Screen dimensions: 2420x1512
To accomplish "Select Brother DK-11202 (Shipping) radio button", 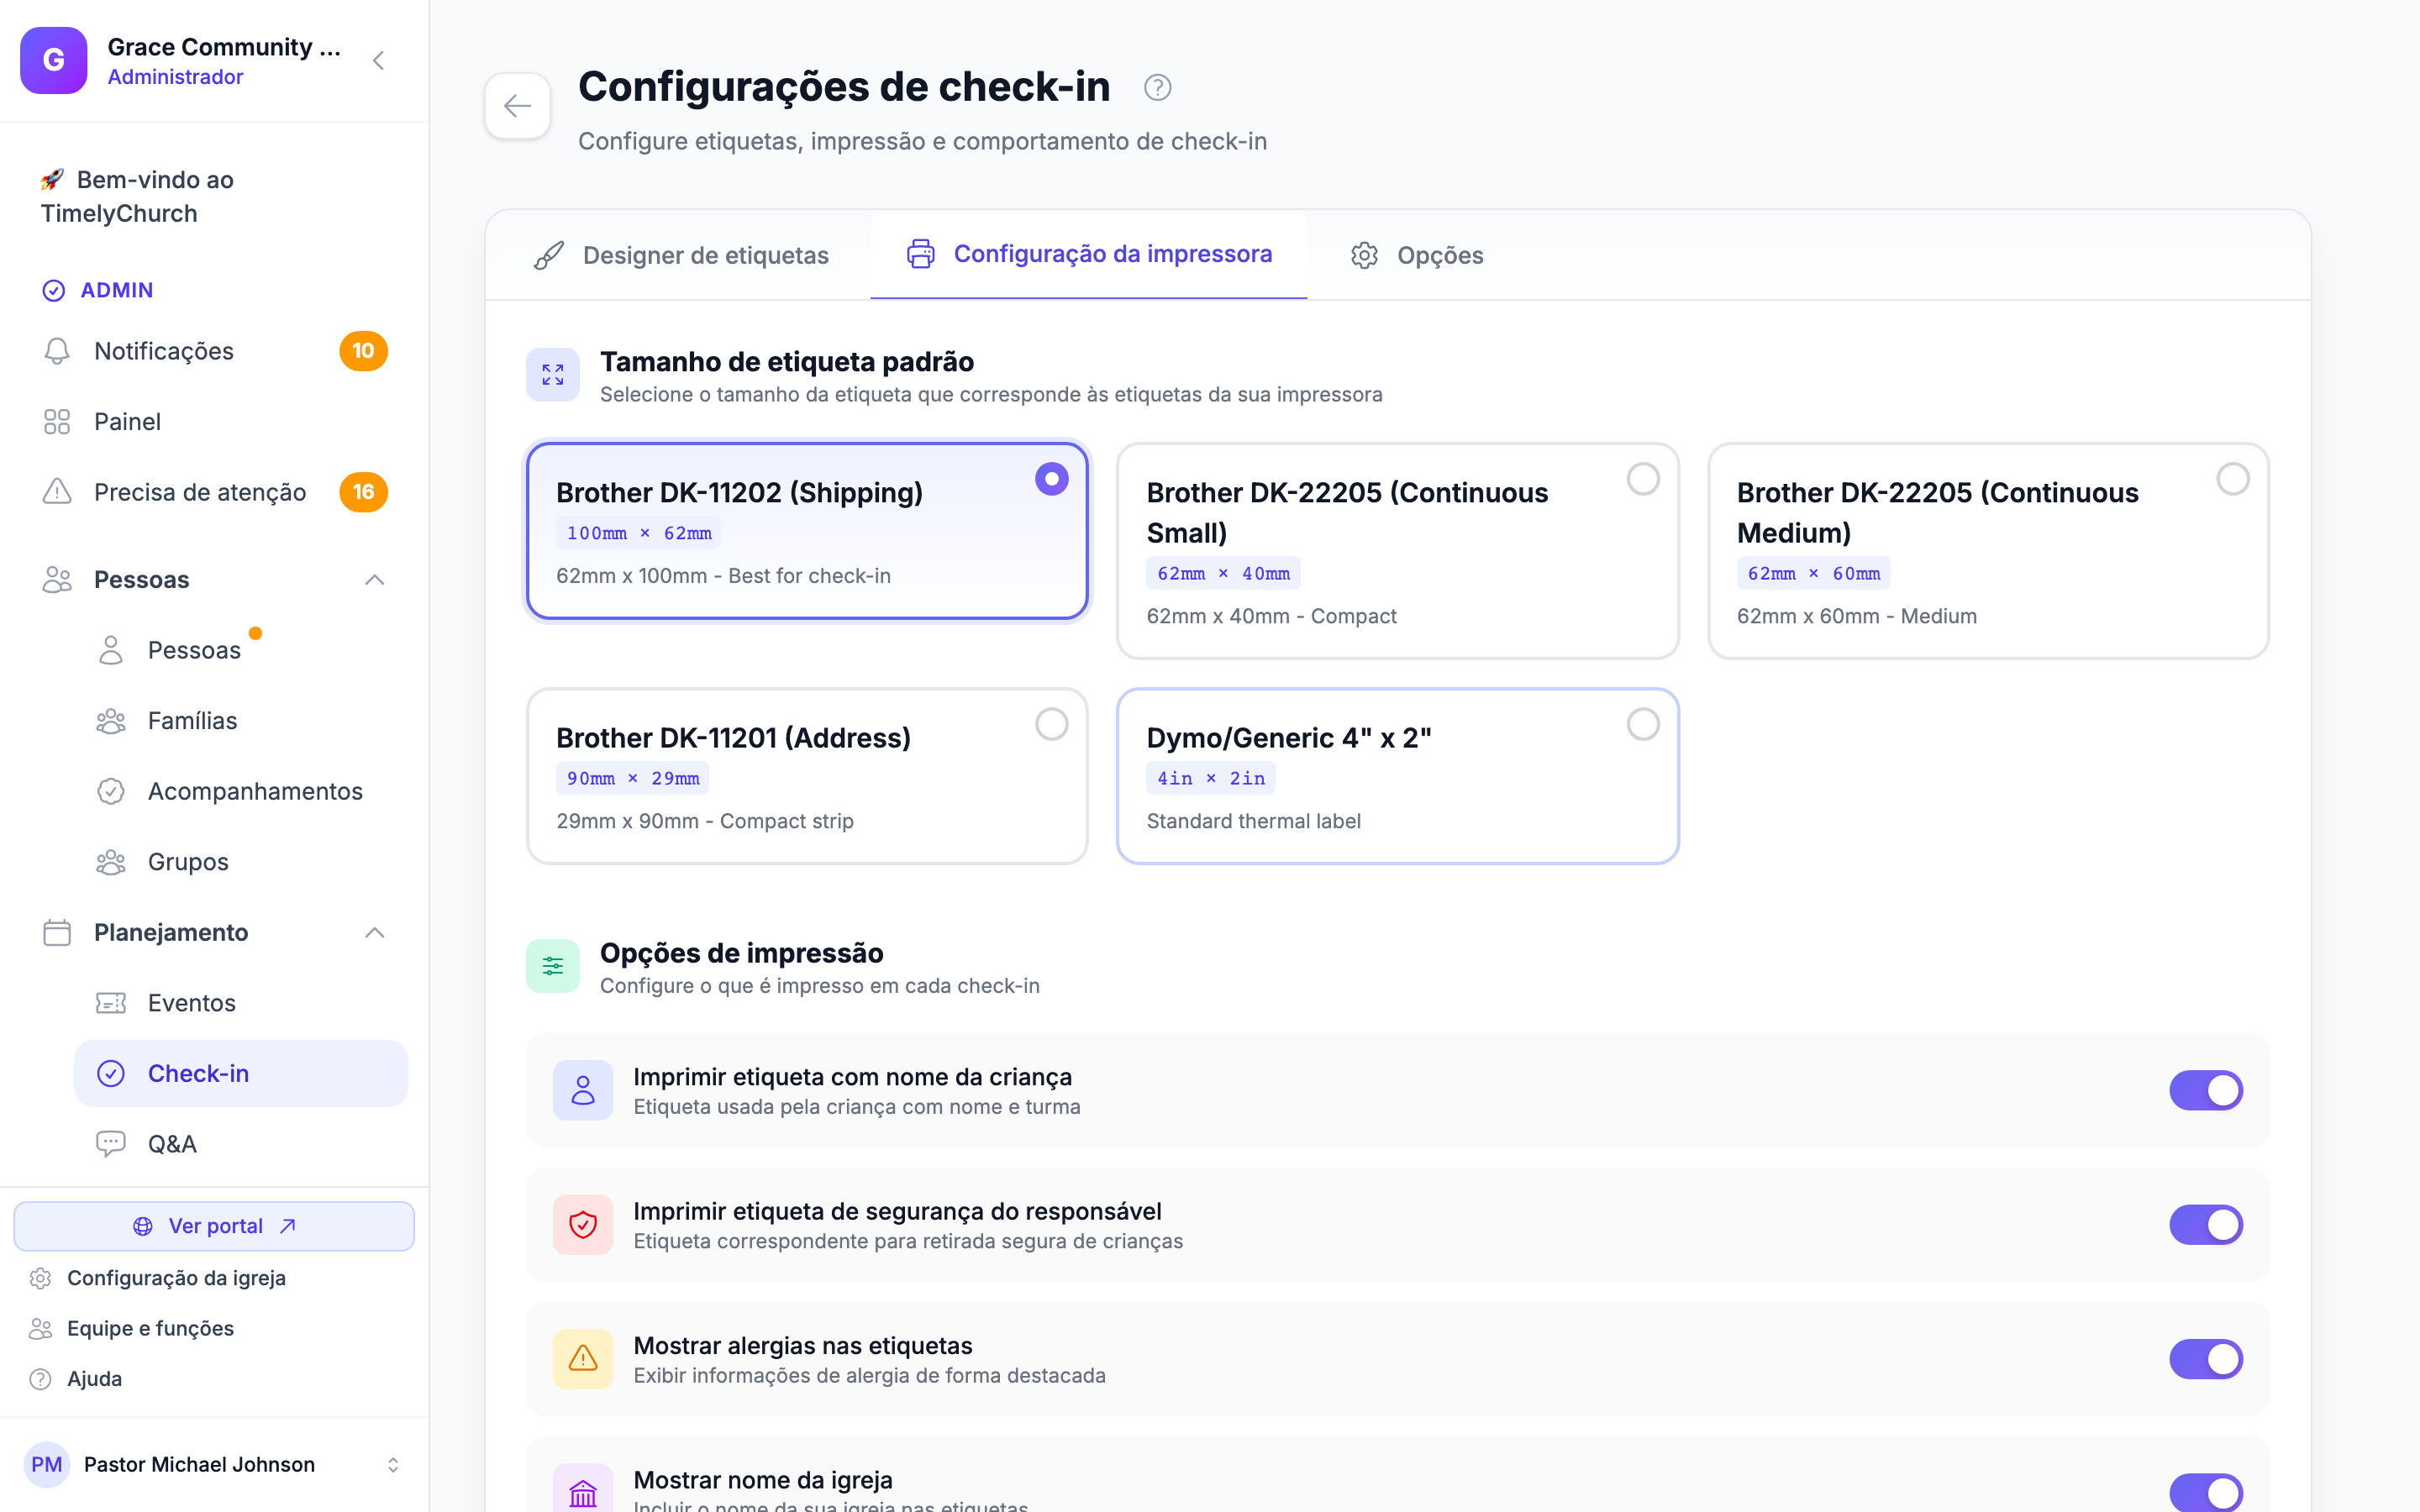I will pos(1052,479).
